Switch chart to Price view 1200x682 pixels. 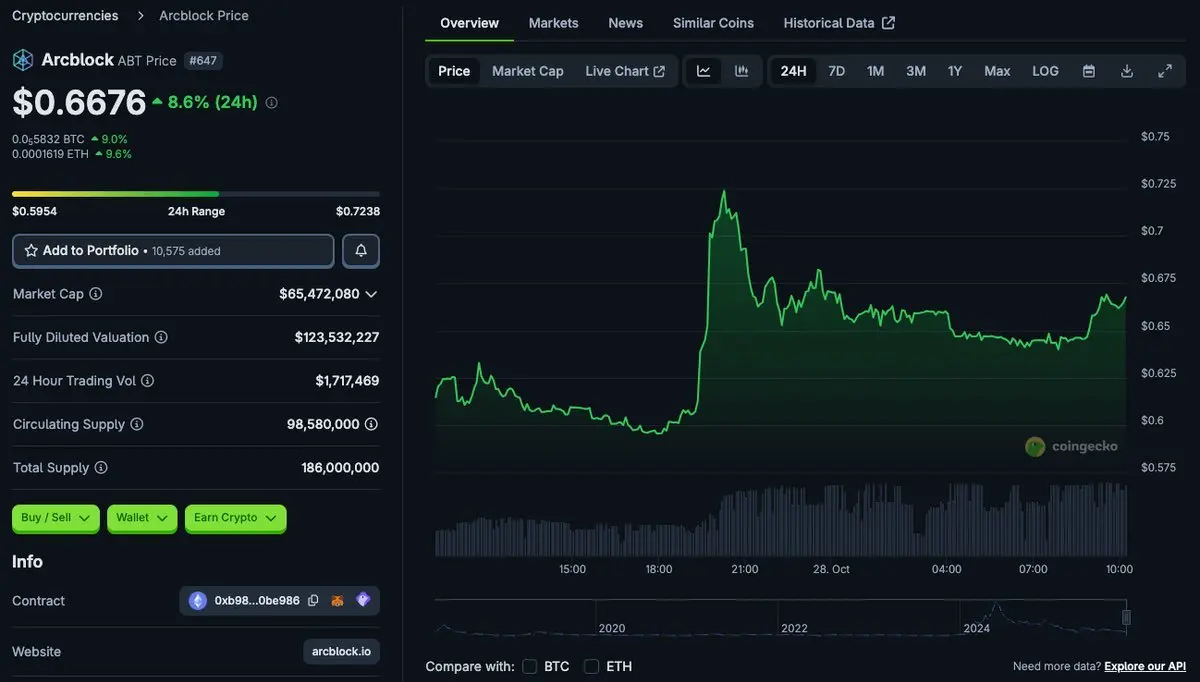pyautogui.click(x=454, y=71)
